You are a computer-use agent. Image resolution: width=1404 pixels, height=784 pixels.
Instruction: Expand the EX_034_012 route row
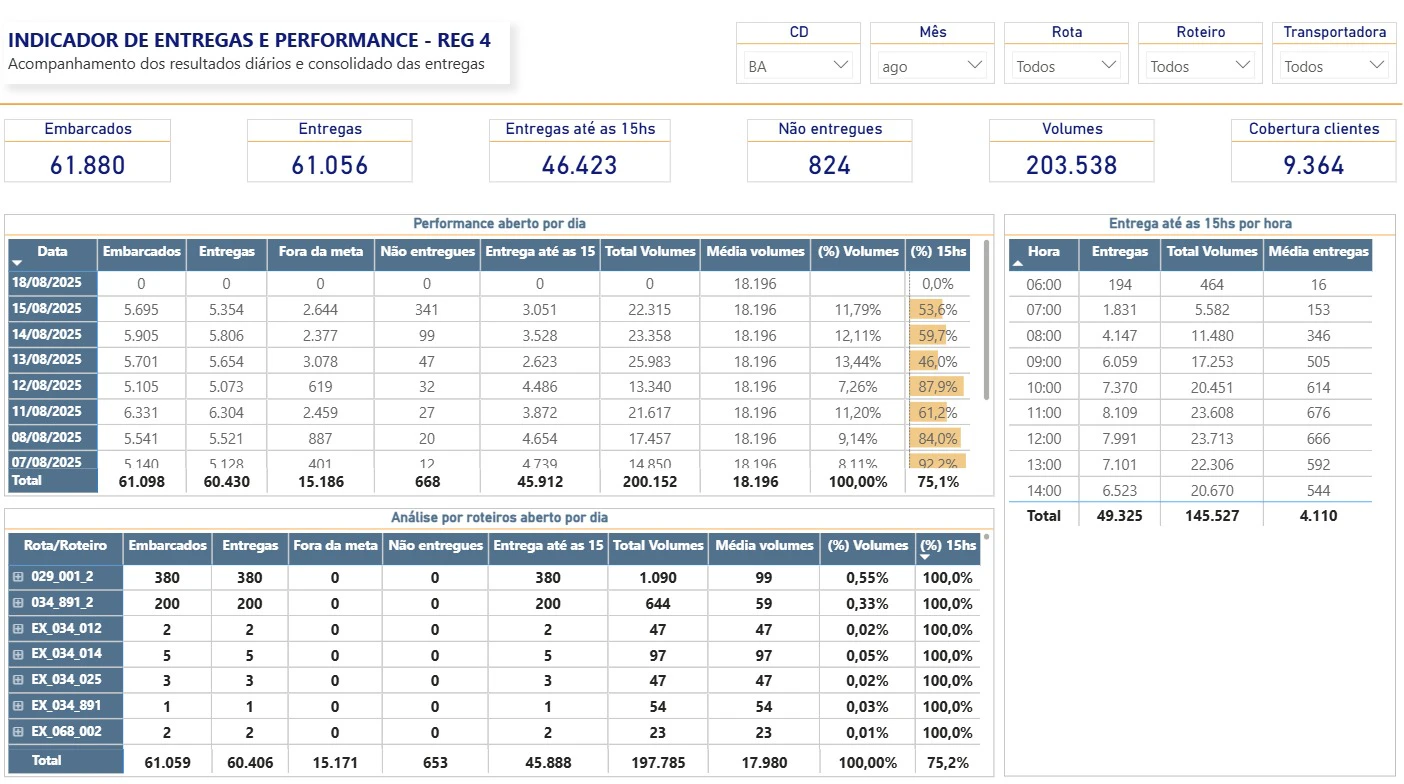pyautogui.click(x=18, y=628)
